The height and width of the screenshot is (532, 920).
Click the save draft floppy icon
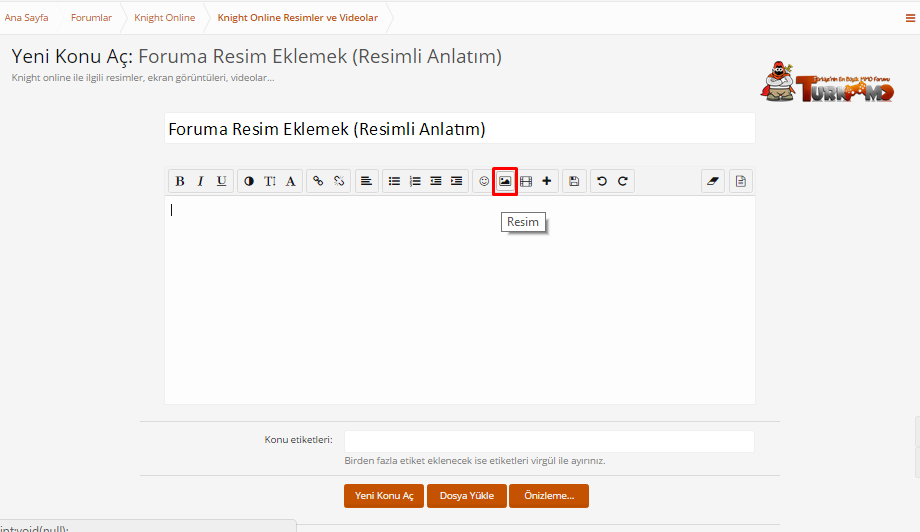coord(574,181)
